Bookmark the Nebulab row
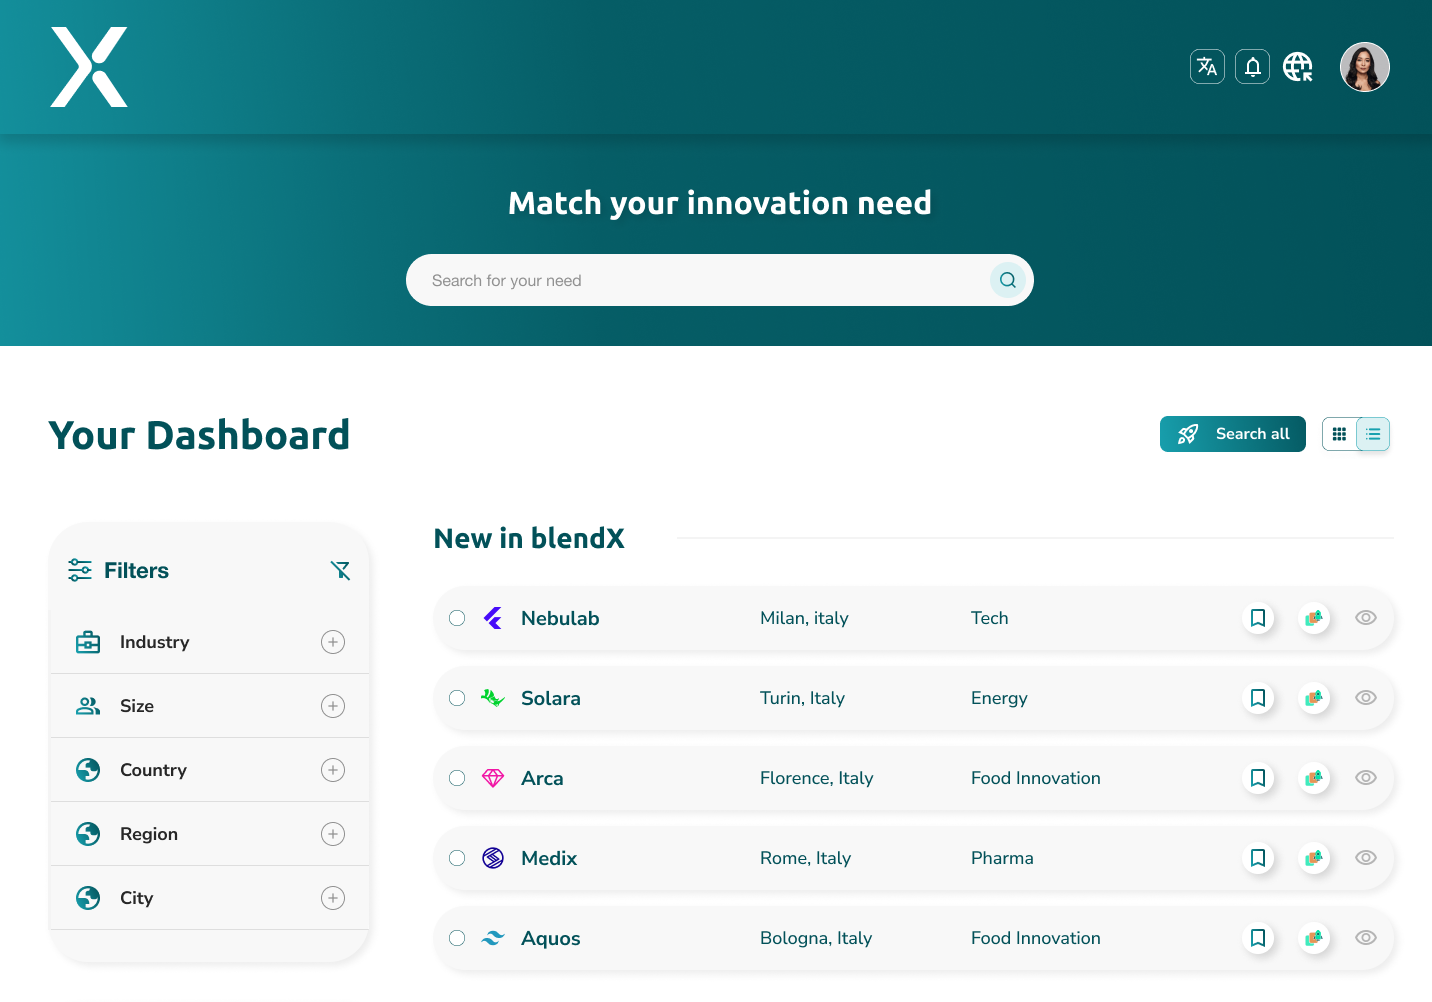Viewport: 1432px width, 1002px height. click(x=1258, y=618)
